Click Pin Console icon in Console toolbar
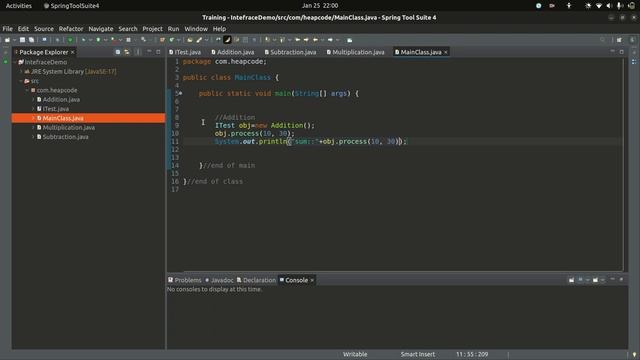The height and width of the screenshot is (360, 640). point(571,280)
